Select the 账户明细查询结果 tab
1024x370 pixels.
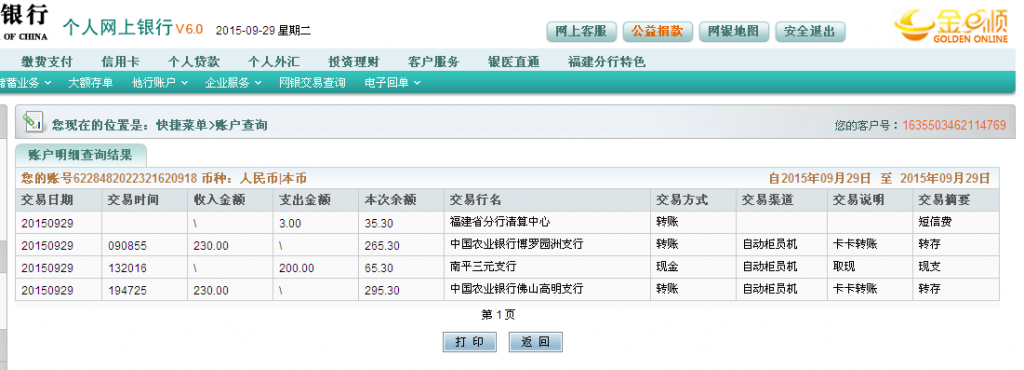click(81, 155)
